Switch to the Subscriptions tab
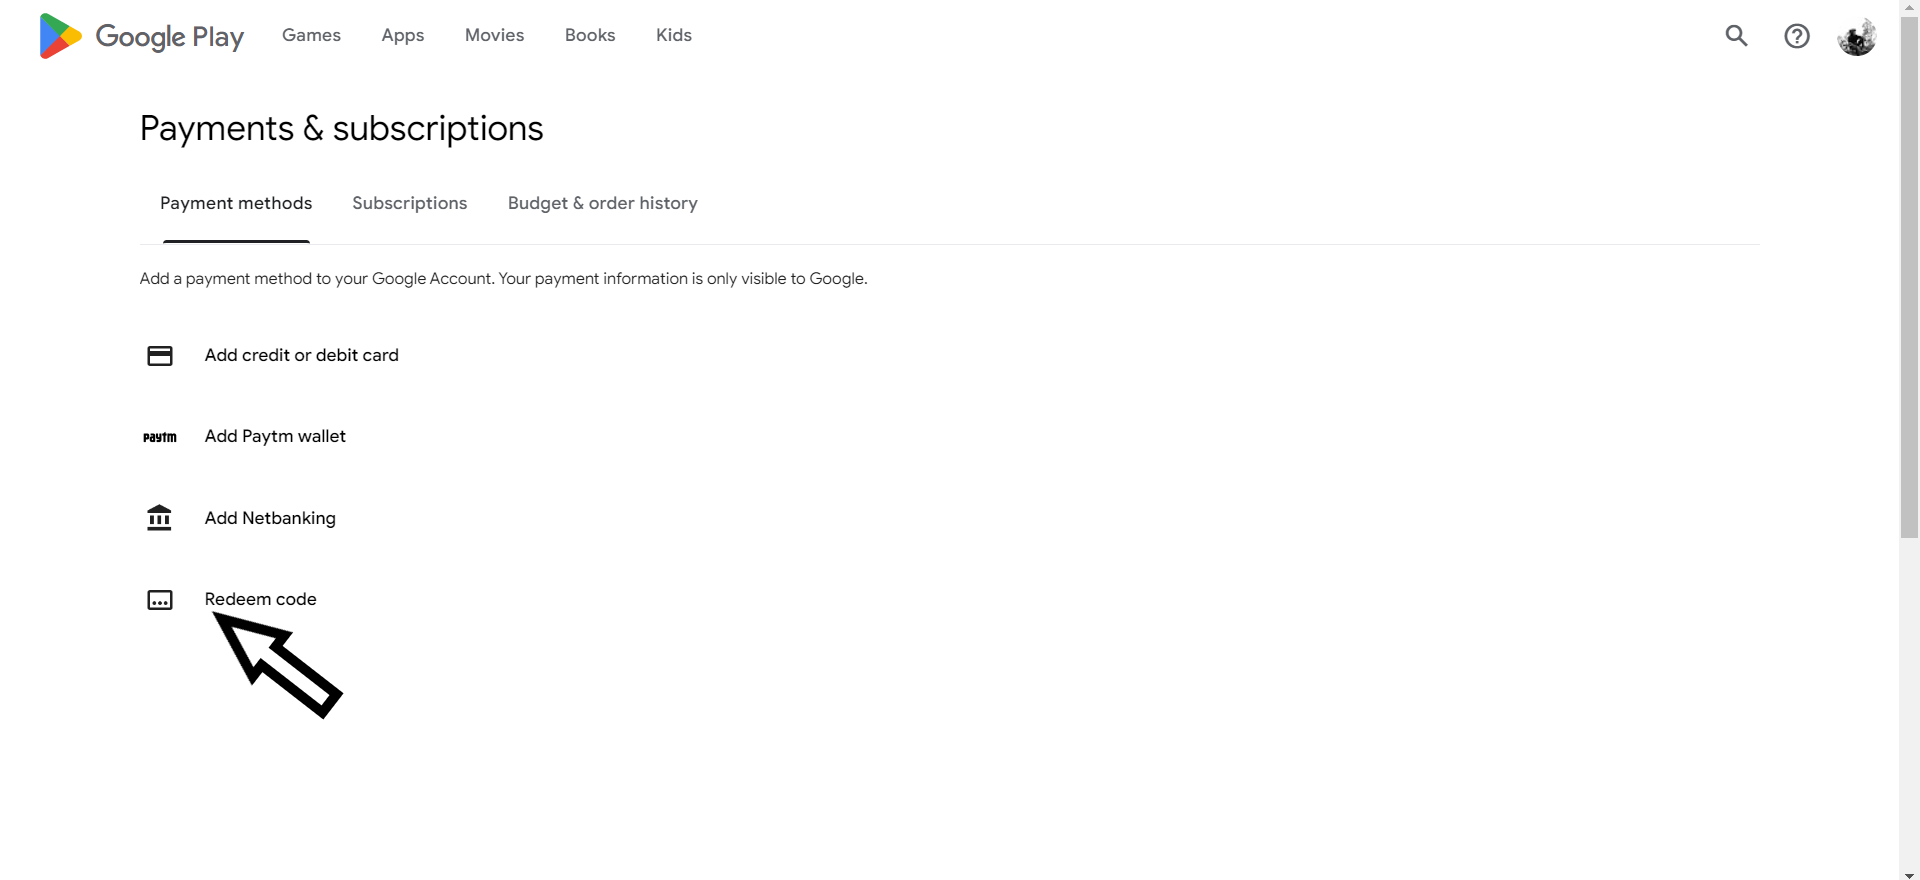 pos(410,203)
